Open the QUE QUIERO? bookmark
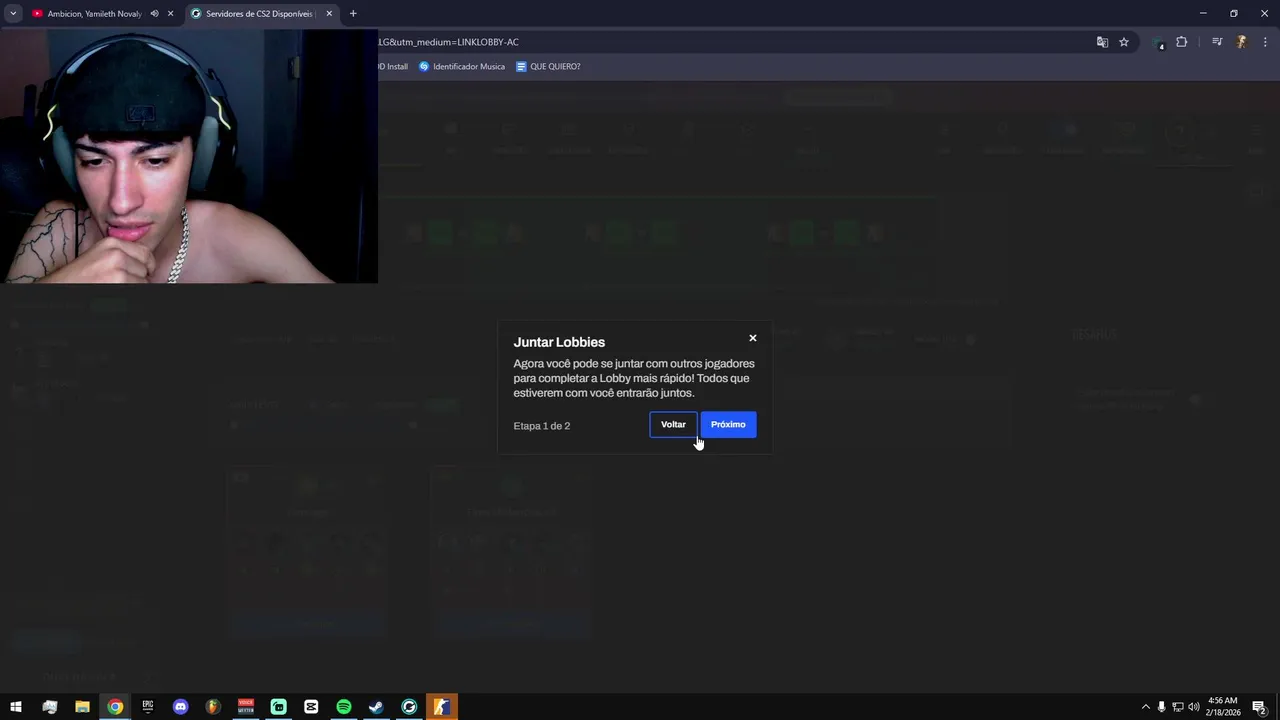Screen dimensions: 1280x720 click(548, 67)
